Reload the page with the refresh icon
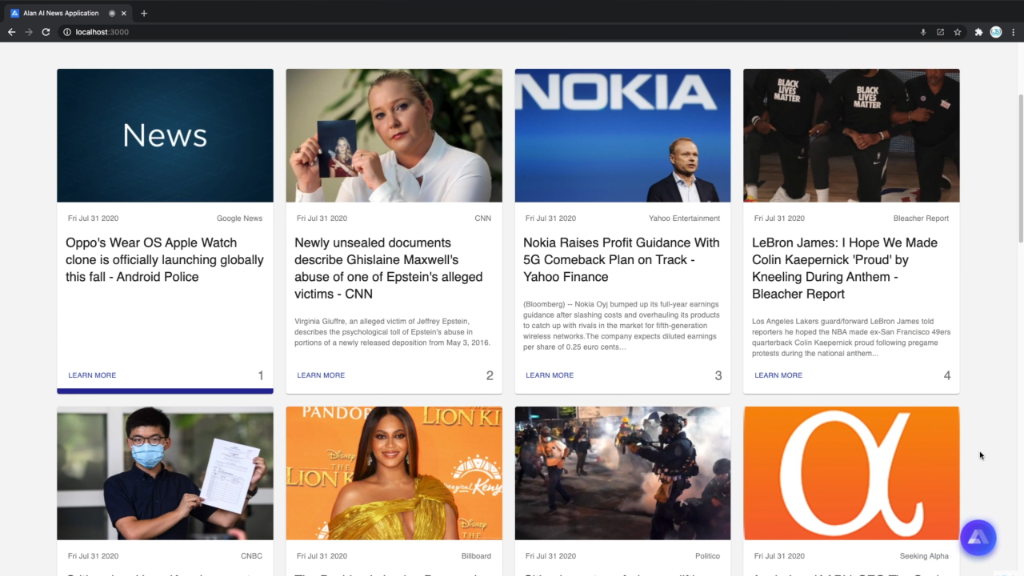1024x576 pixels. click(x=46, y=32)
